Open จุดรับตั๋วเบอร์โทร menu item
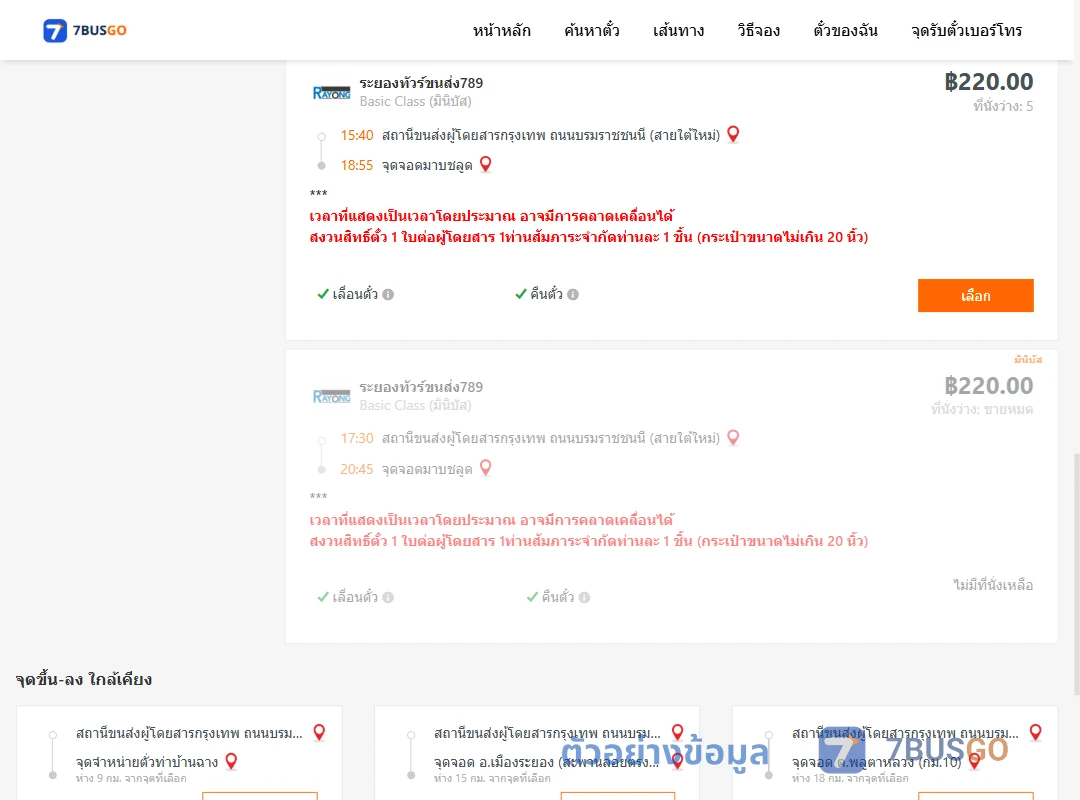 tap(966, 30)
